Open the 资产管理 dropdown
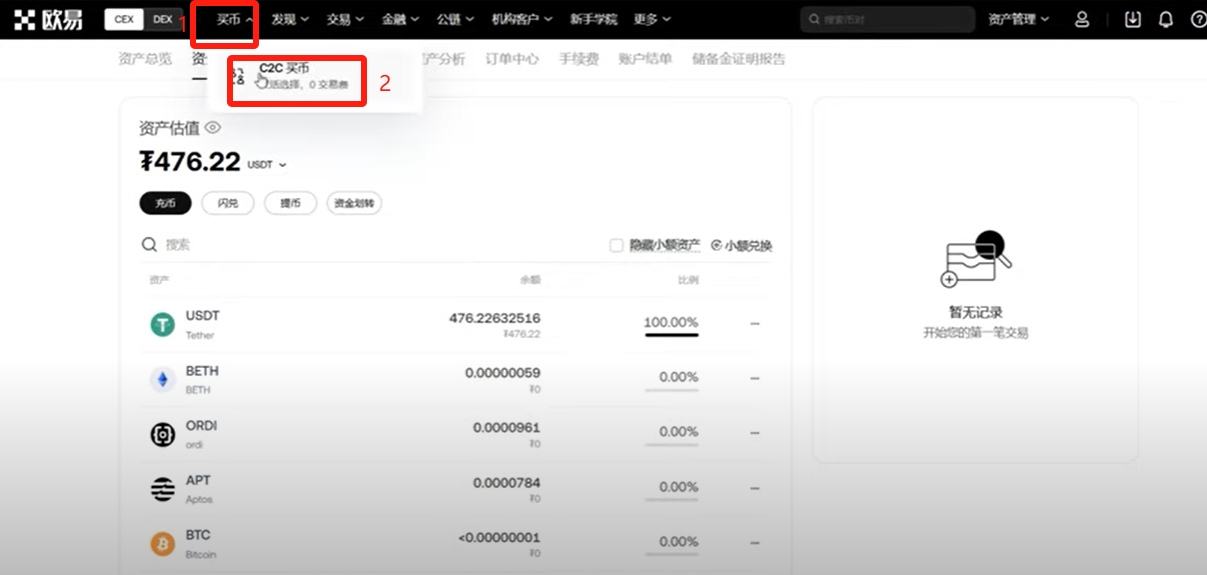This screenshot has width=1207, height=575. 1018,19
